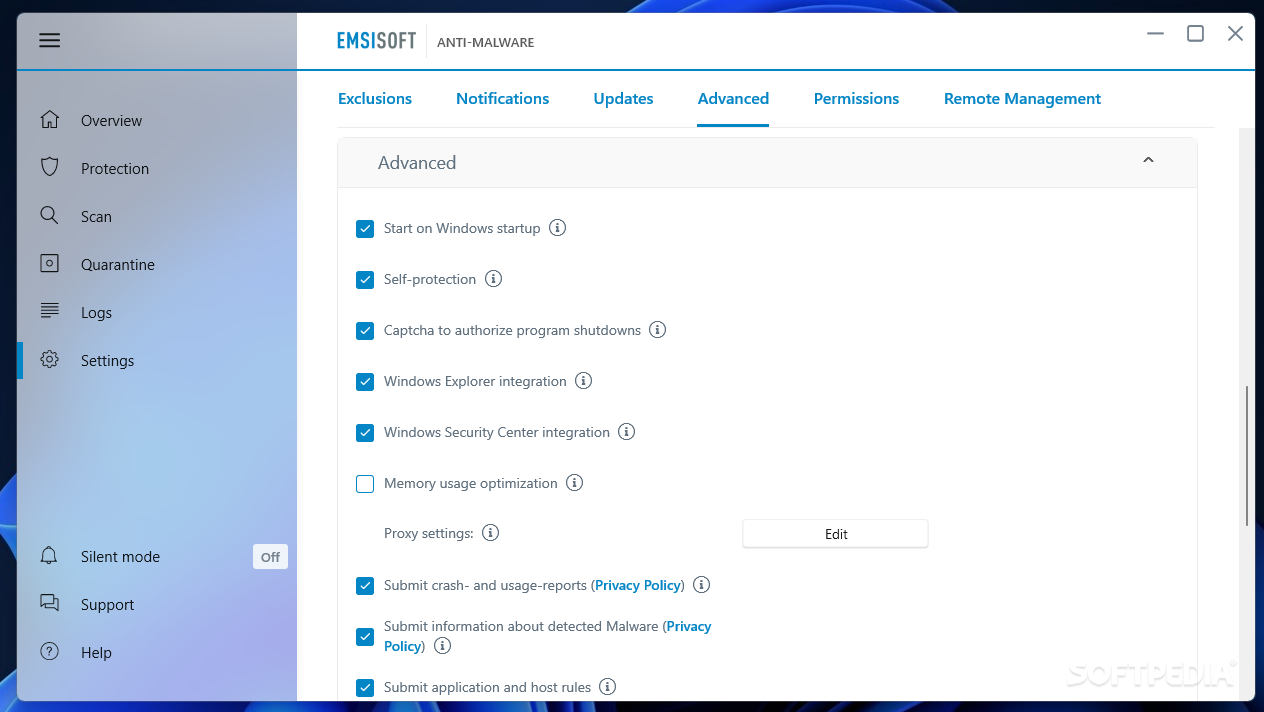Click the vertical scrollbar thumb
This screenshot has height=712, width=1264.
point(1247,456)
